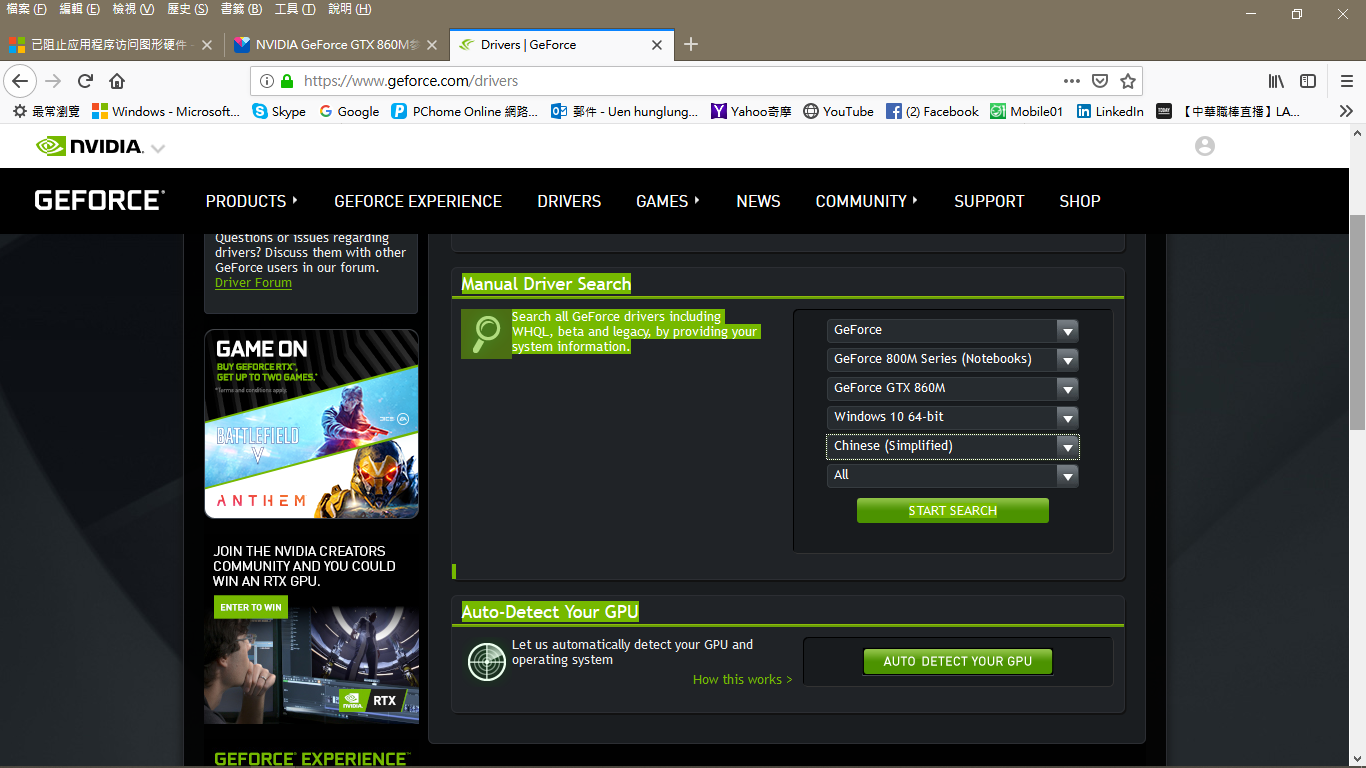Open the YouTube bookmark
Screen dimensions: 1366x768
point(838,111)
